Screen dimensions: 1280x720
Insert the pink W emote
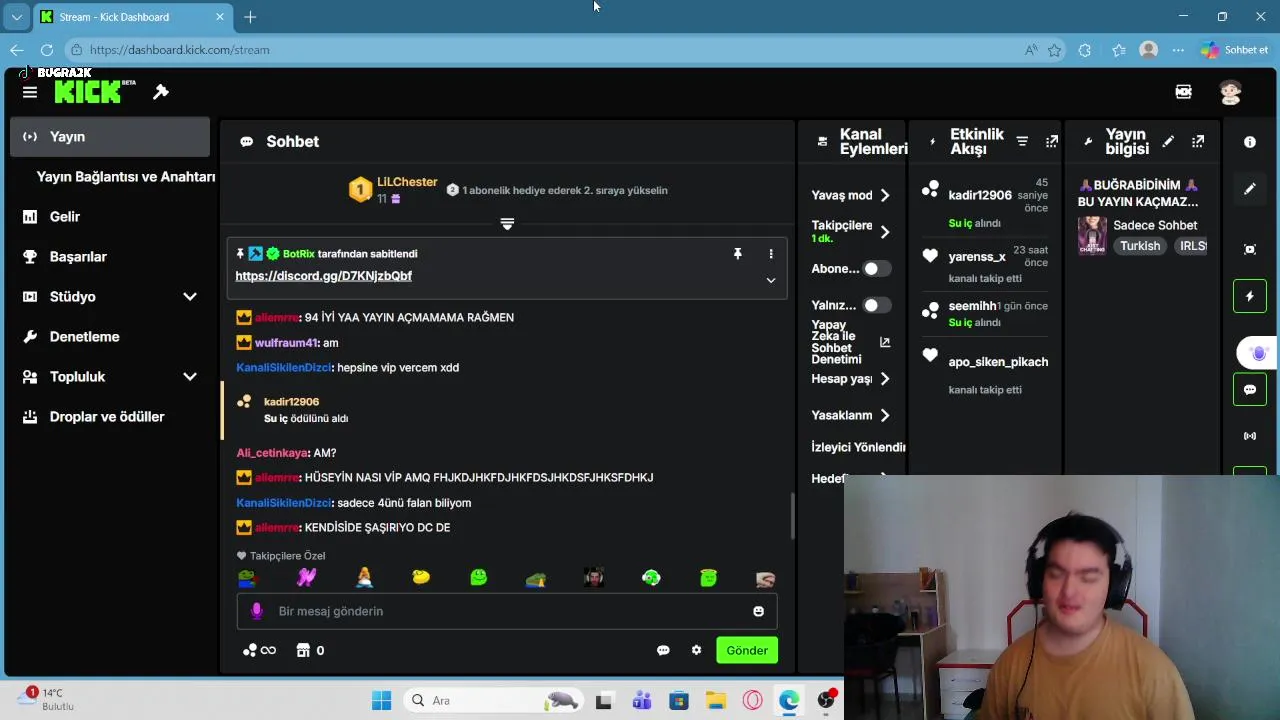coord(307,577)
